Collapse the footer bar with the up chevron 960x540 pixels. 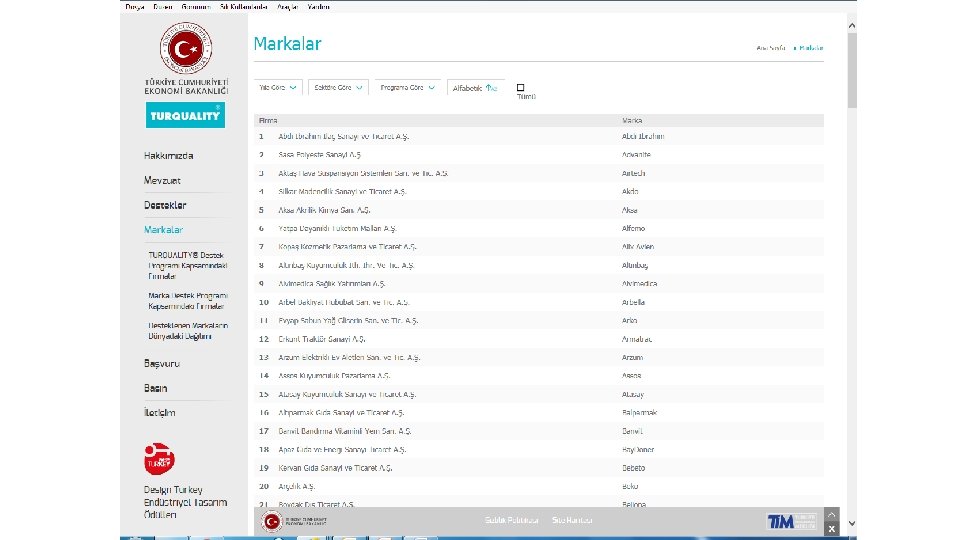[x=831, y=514]
